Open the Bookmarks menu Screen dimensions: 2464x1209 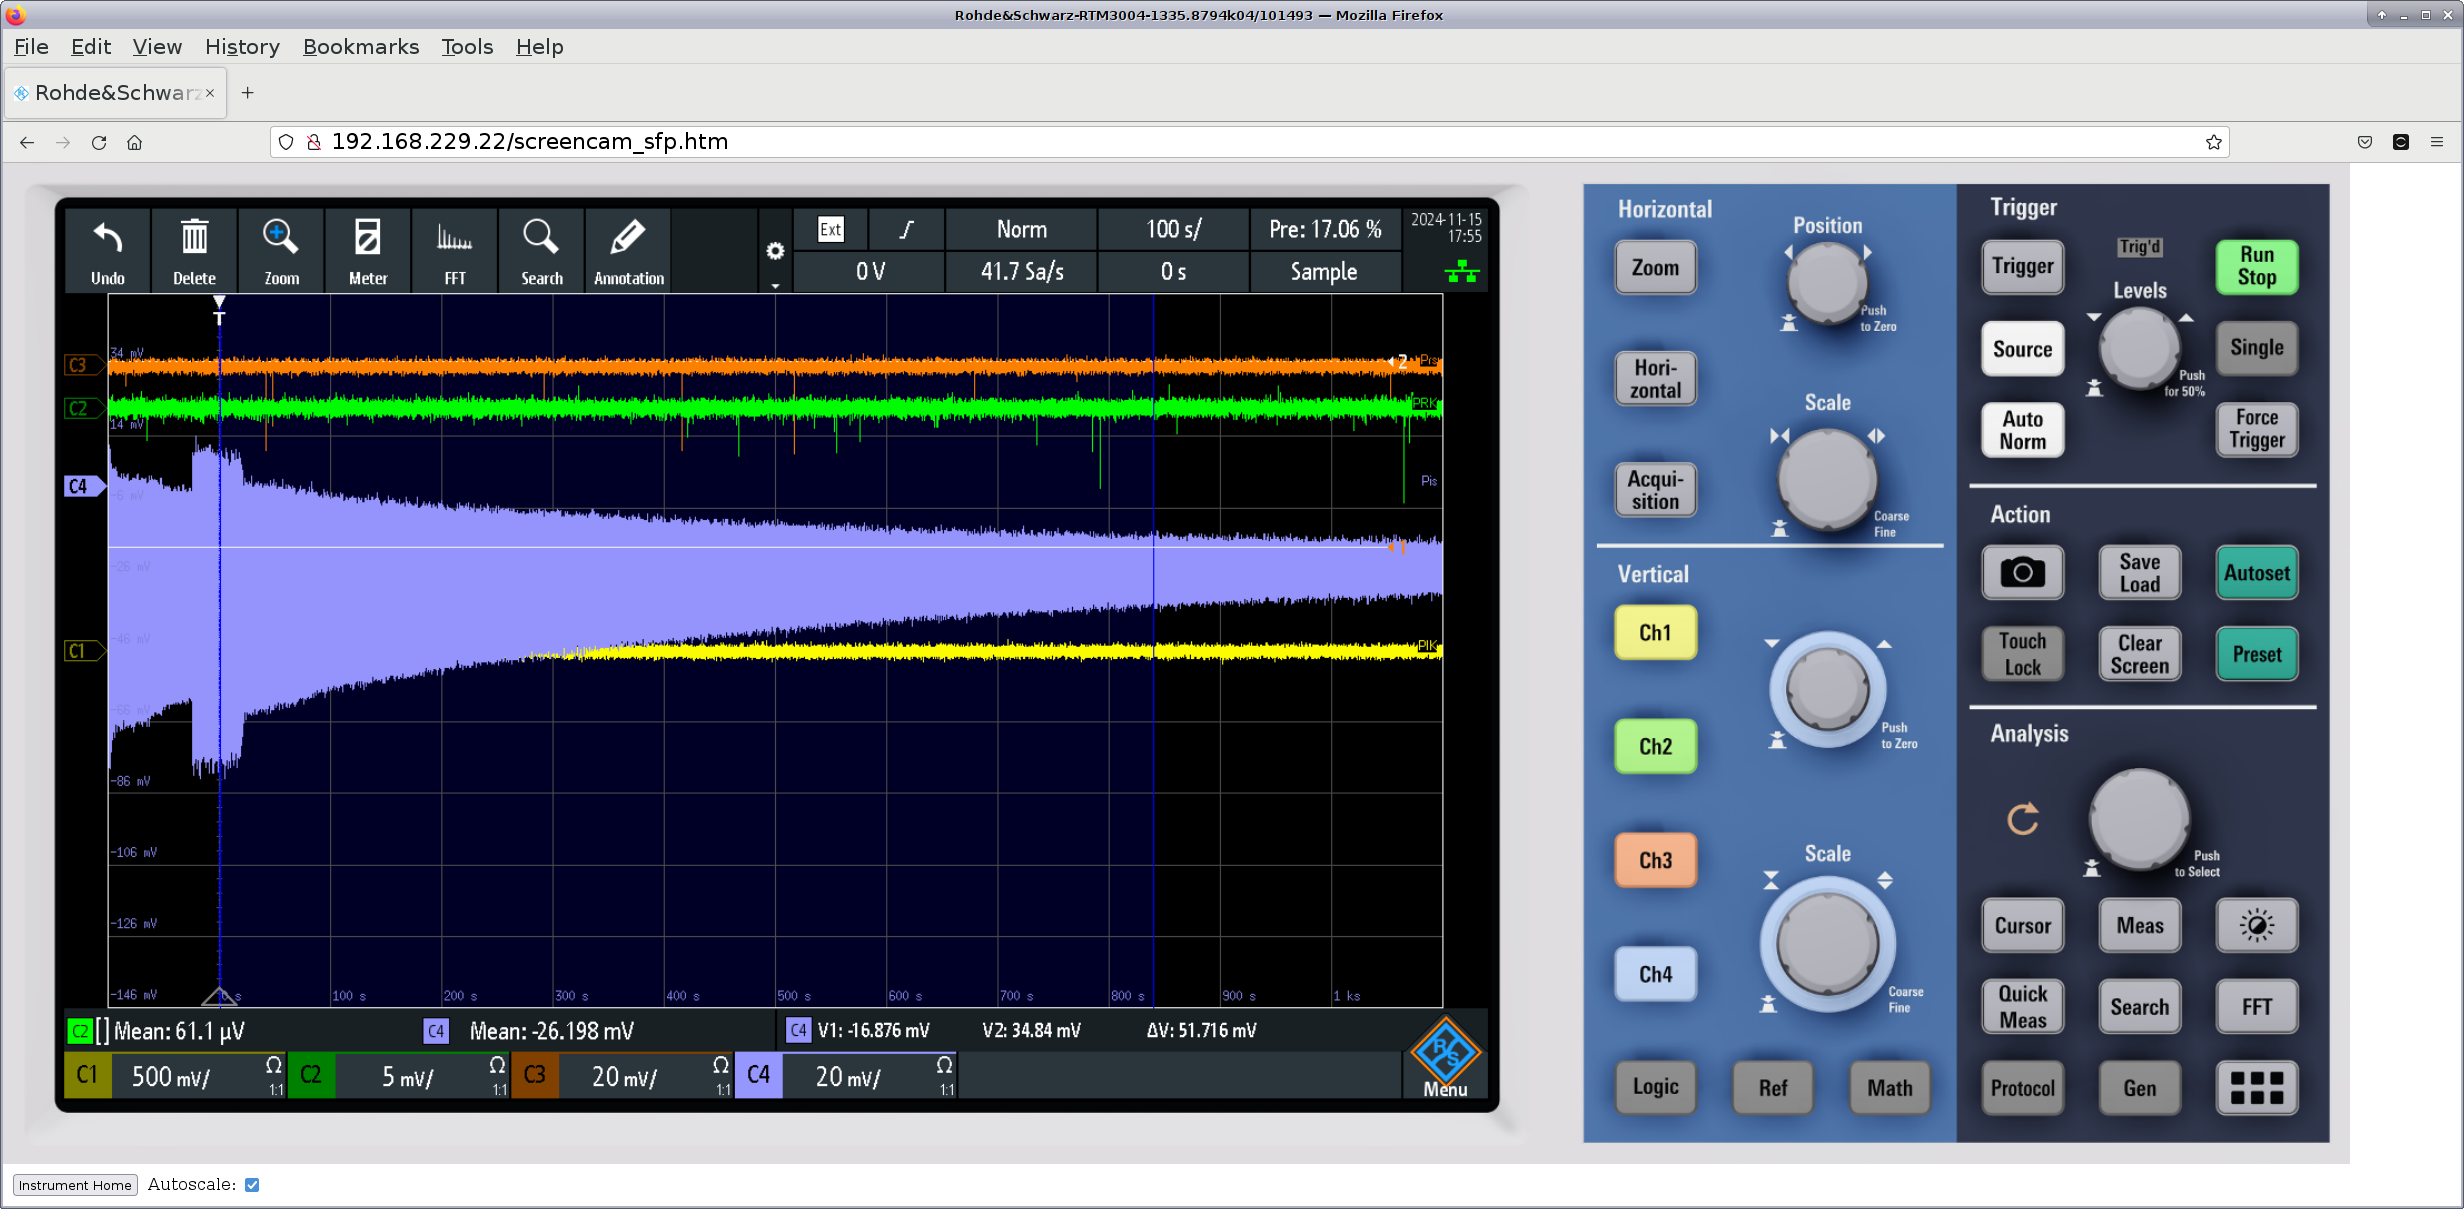tap(360, 47)
